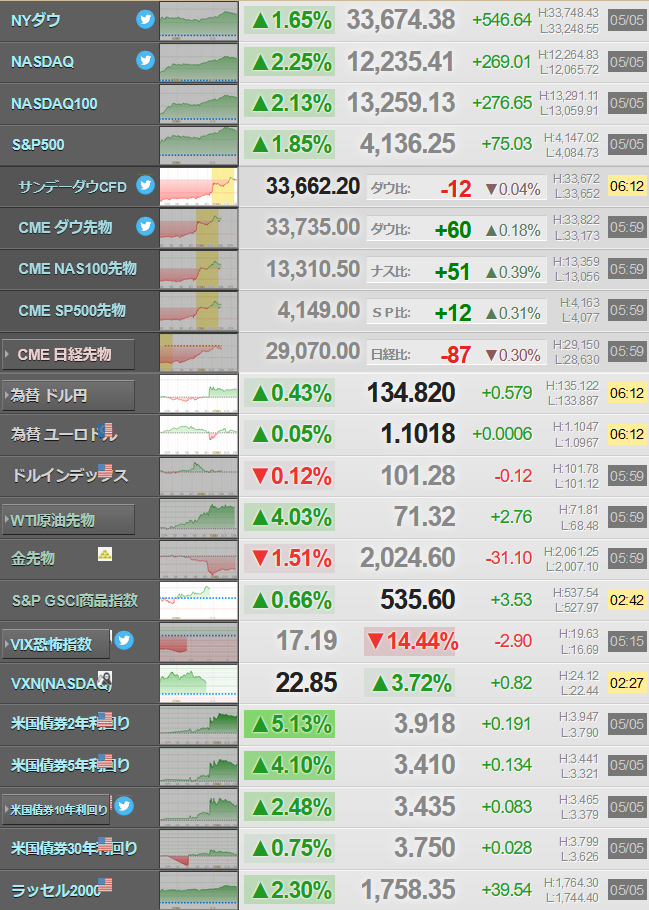Open the ラッセル2000 link
Viewport: 649px width, 910px height.
click(55, 890)
